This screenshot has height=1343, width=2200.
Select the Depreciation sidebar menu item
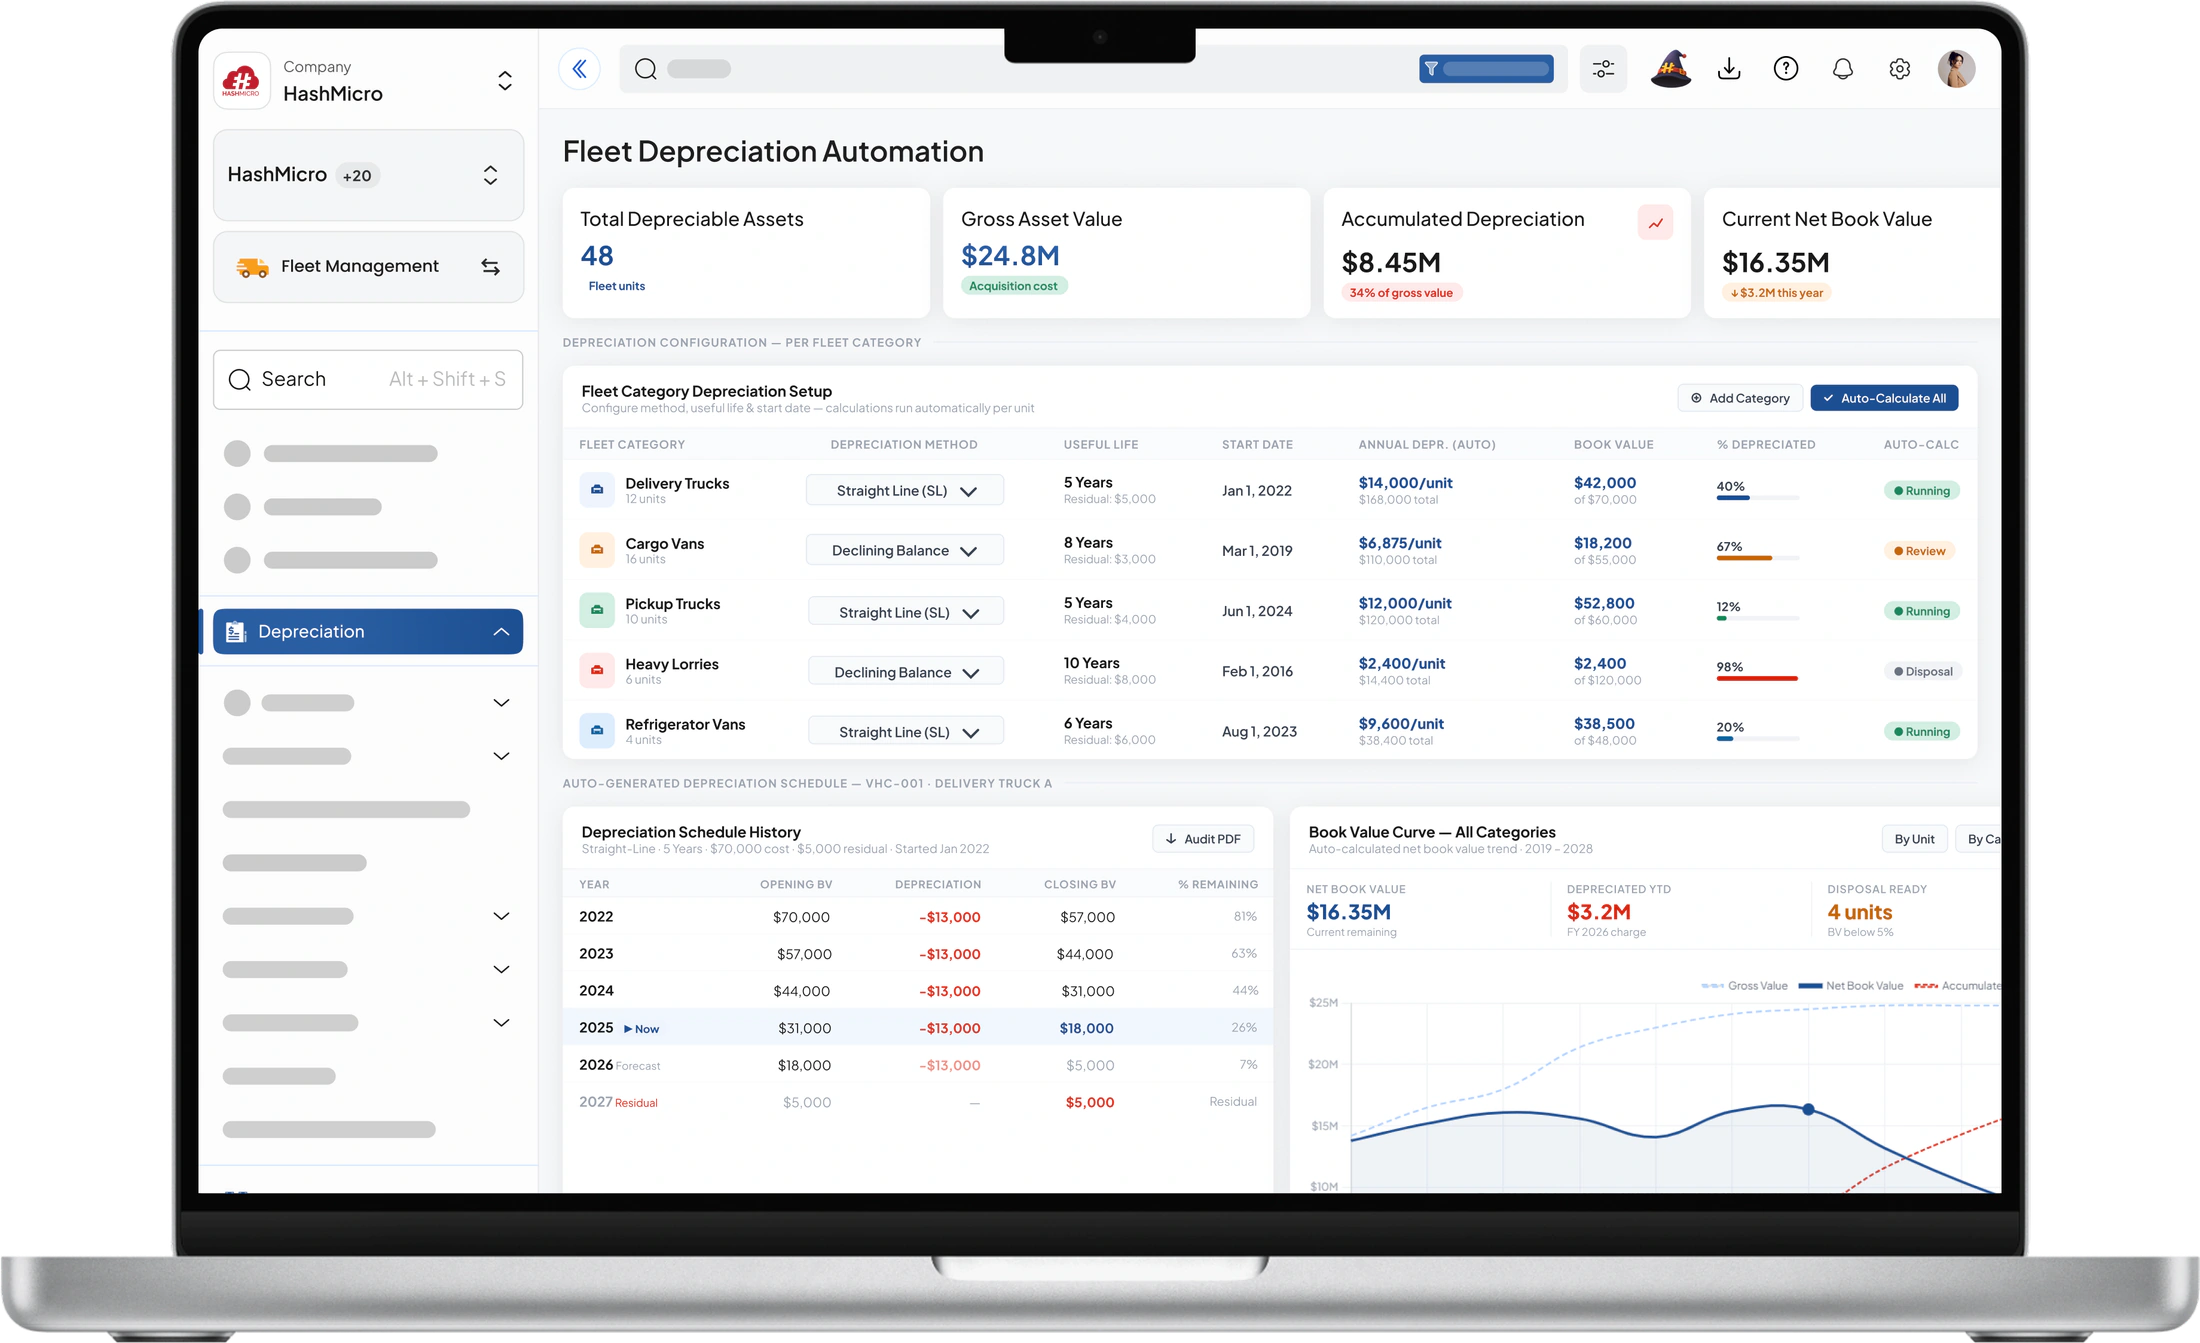pos(368,632)
